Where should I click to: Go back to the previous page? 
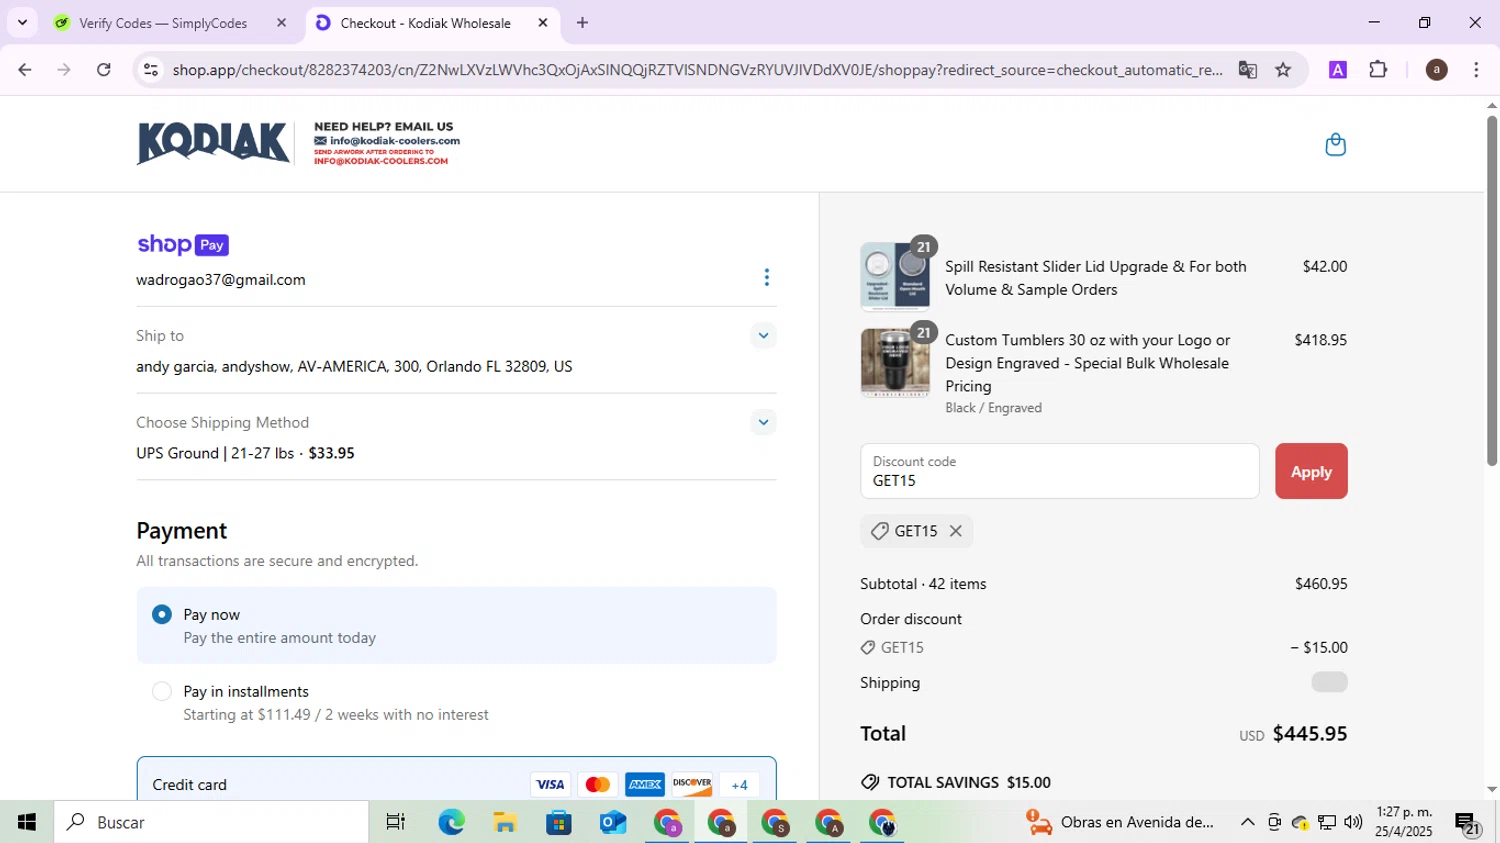pyautogui.click(x=25, y=70)
